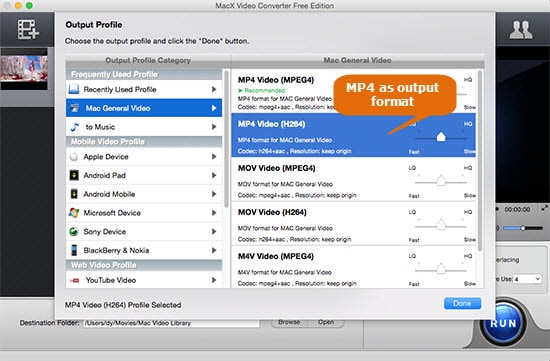Click the Microsoft Device label

point(112,213)
